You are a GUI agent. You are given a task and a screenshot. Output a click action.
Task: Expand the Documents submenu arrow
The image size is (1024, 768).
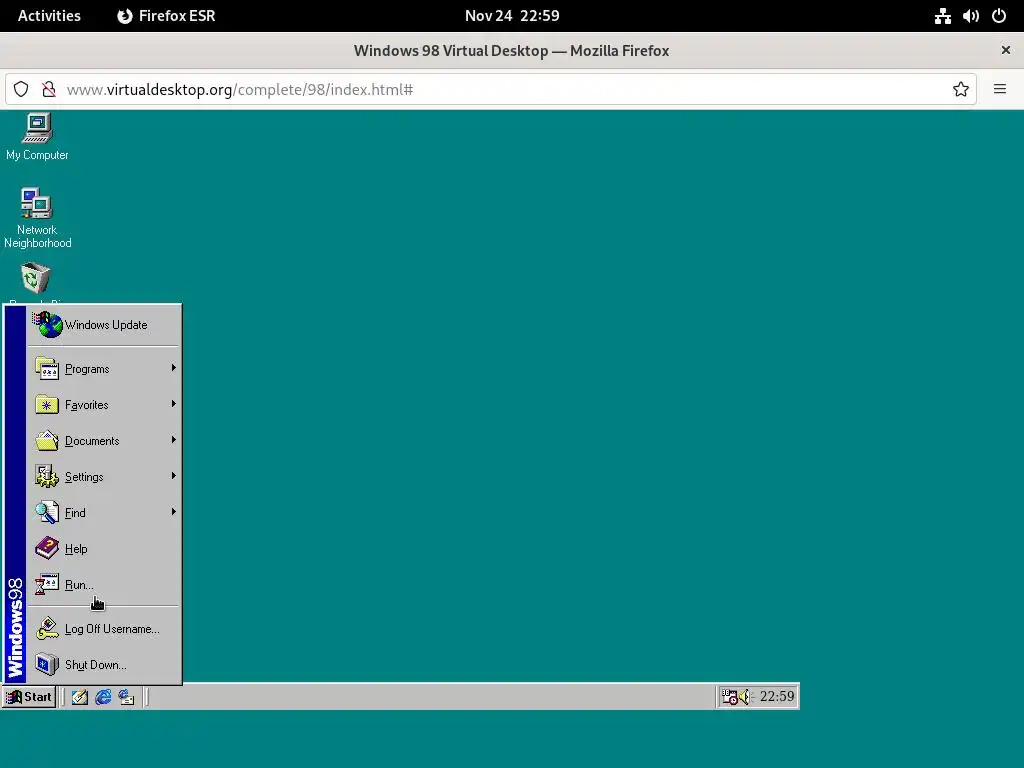(x=174, y=440)
